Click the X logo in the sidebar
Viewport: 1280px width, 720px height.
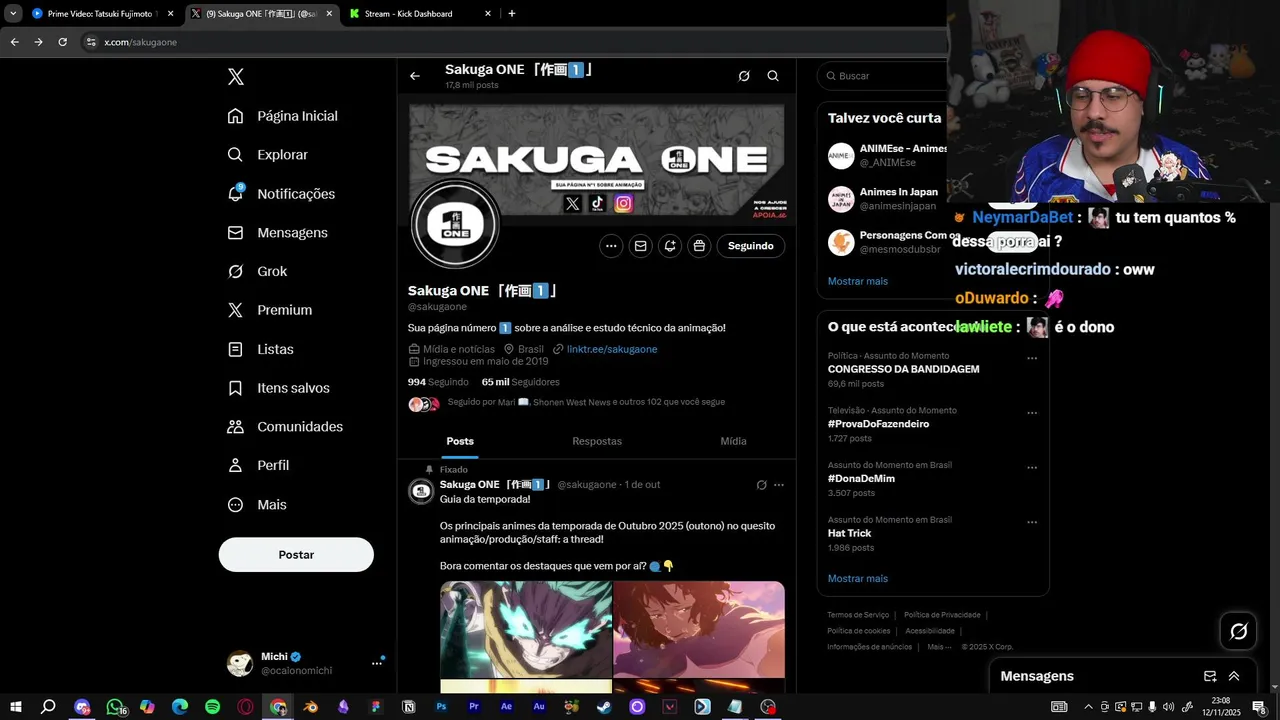(x=236, y=77)
